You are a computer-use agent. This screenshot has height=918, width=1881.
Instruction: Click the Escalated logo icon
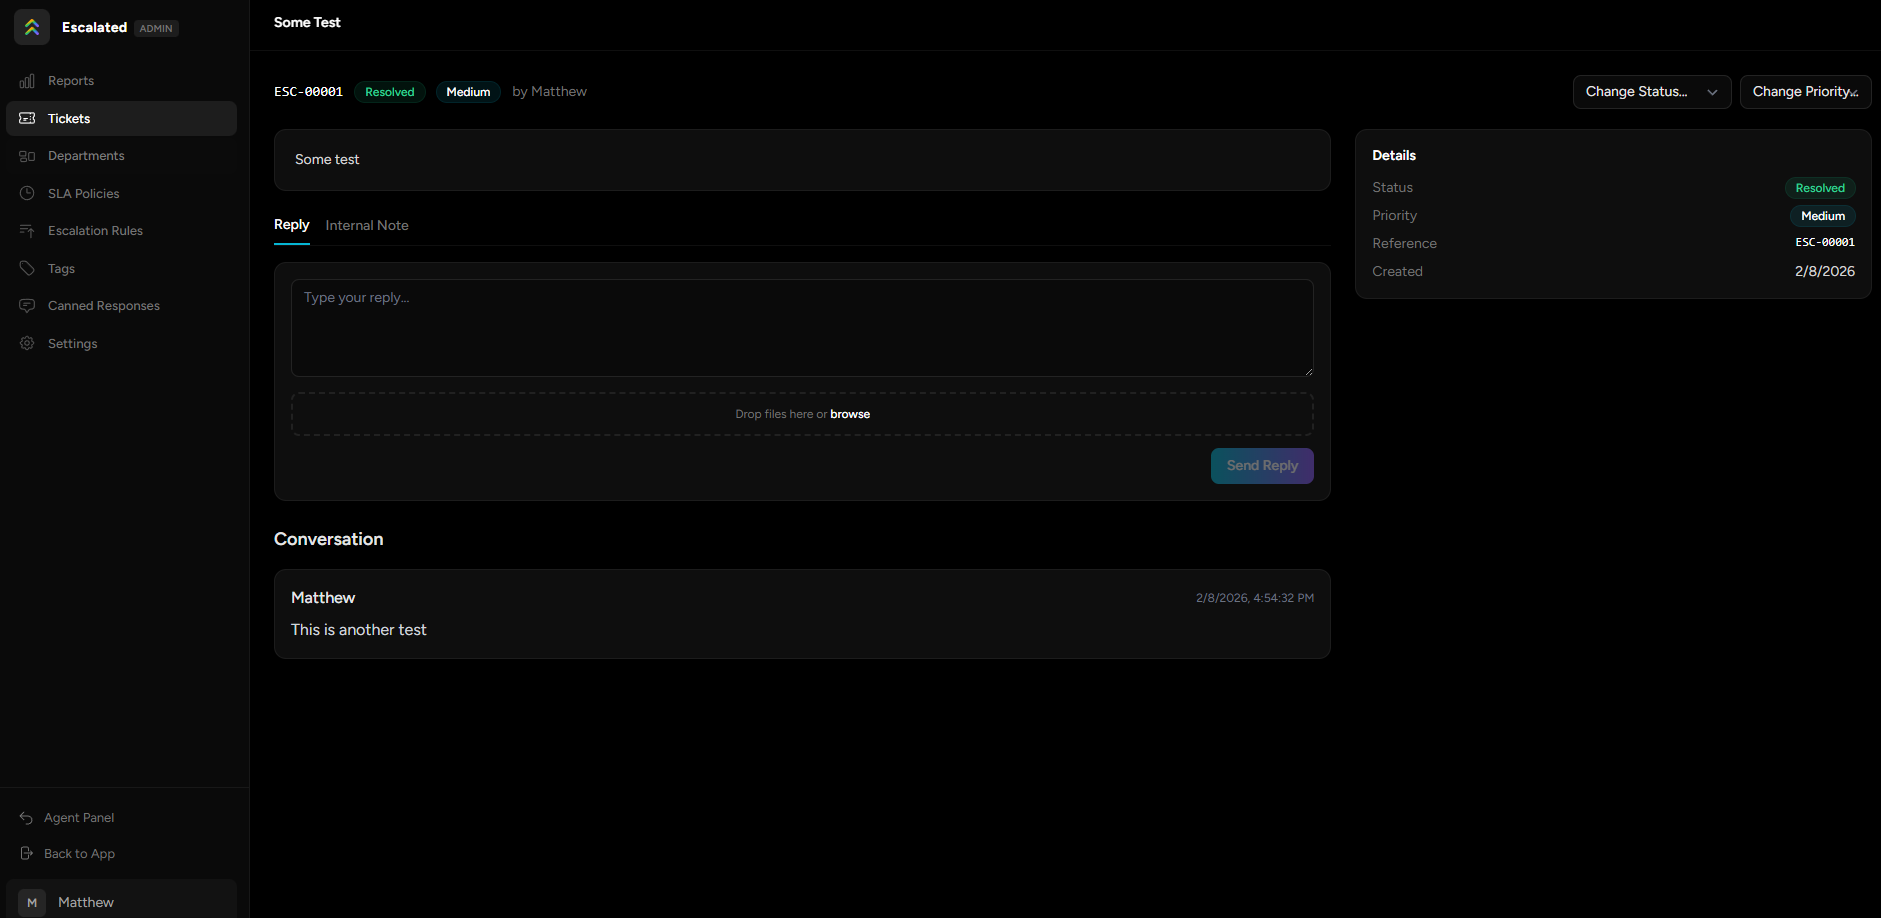pos(31,26)
